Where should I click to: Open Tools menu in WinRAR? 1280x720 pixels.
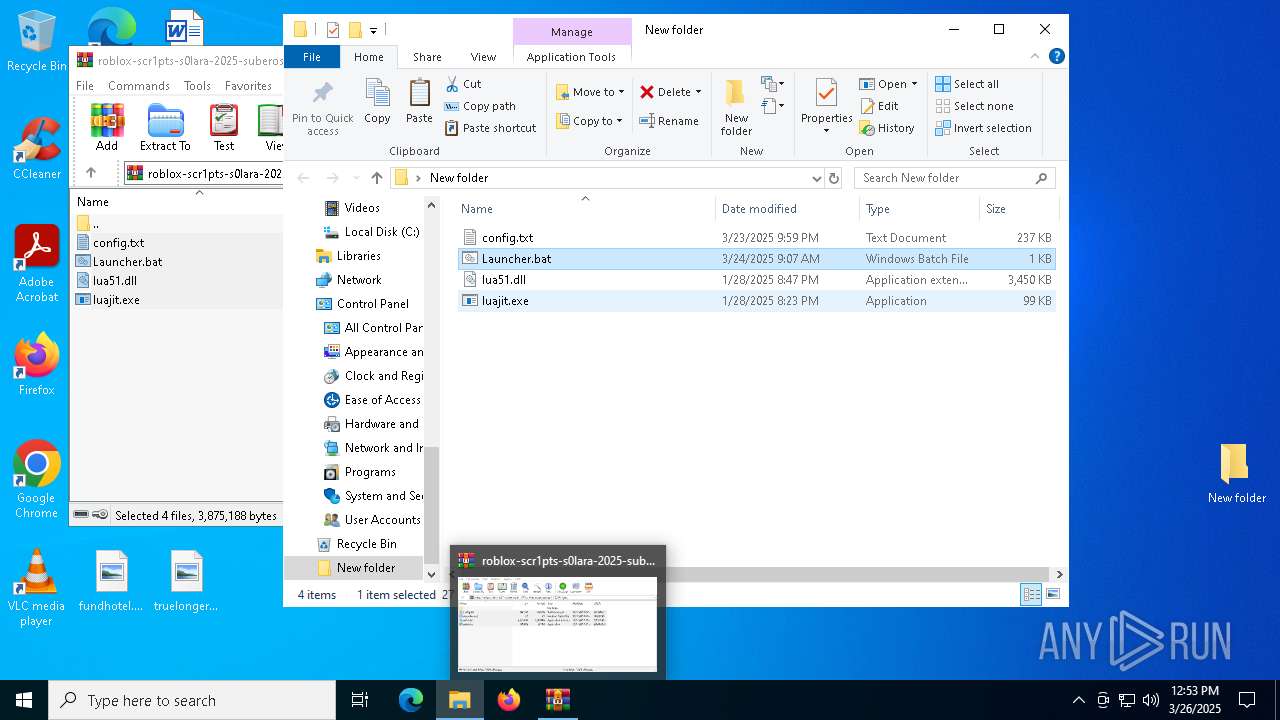tap(197, 86)
